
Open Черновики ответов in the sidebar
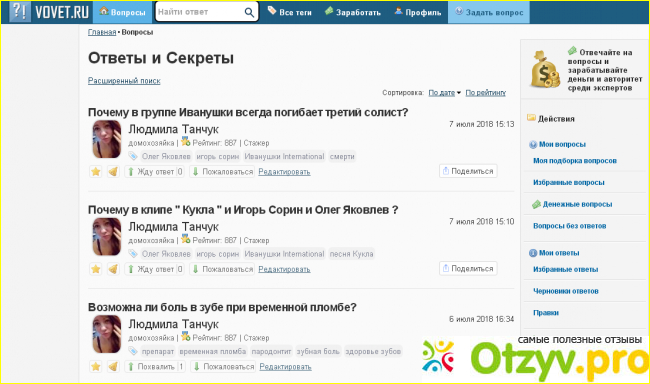(x=566, y=291)
